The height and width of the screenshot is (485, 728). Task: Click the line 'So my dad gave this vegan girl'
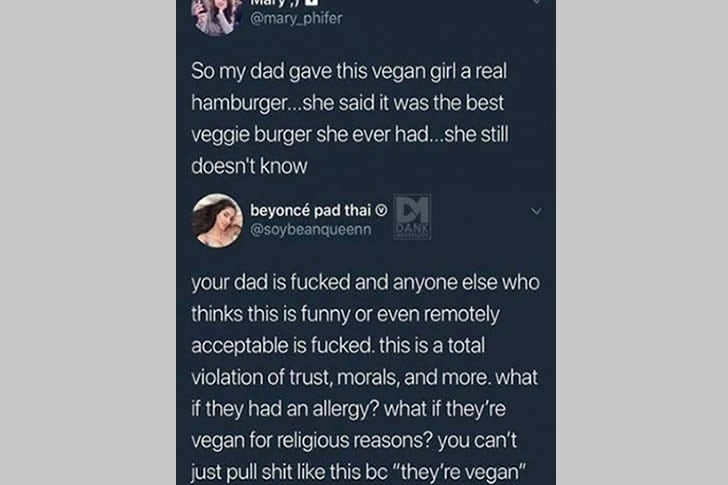(x=349, y=72)
